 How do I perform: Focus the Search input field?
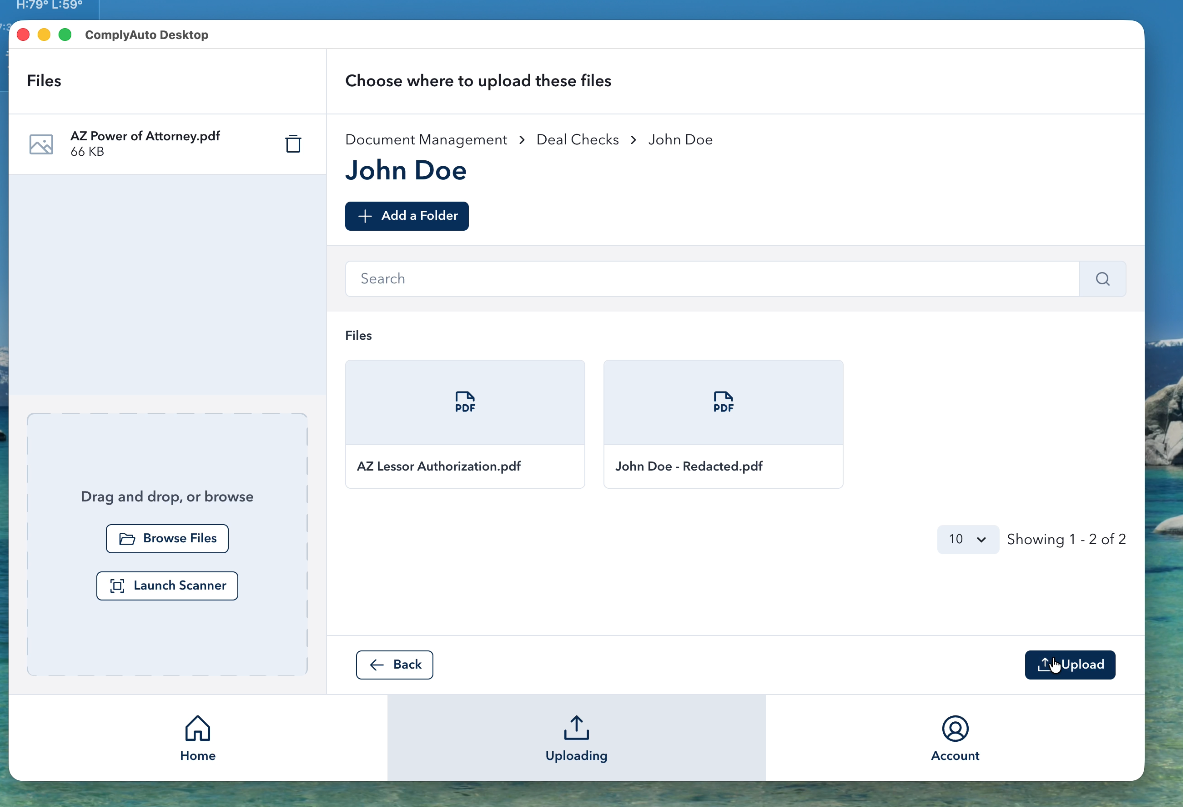(x=711, y=279)
